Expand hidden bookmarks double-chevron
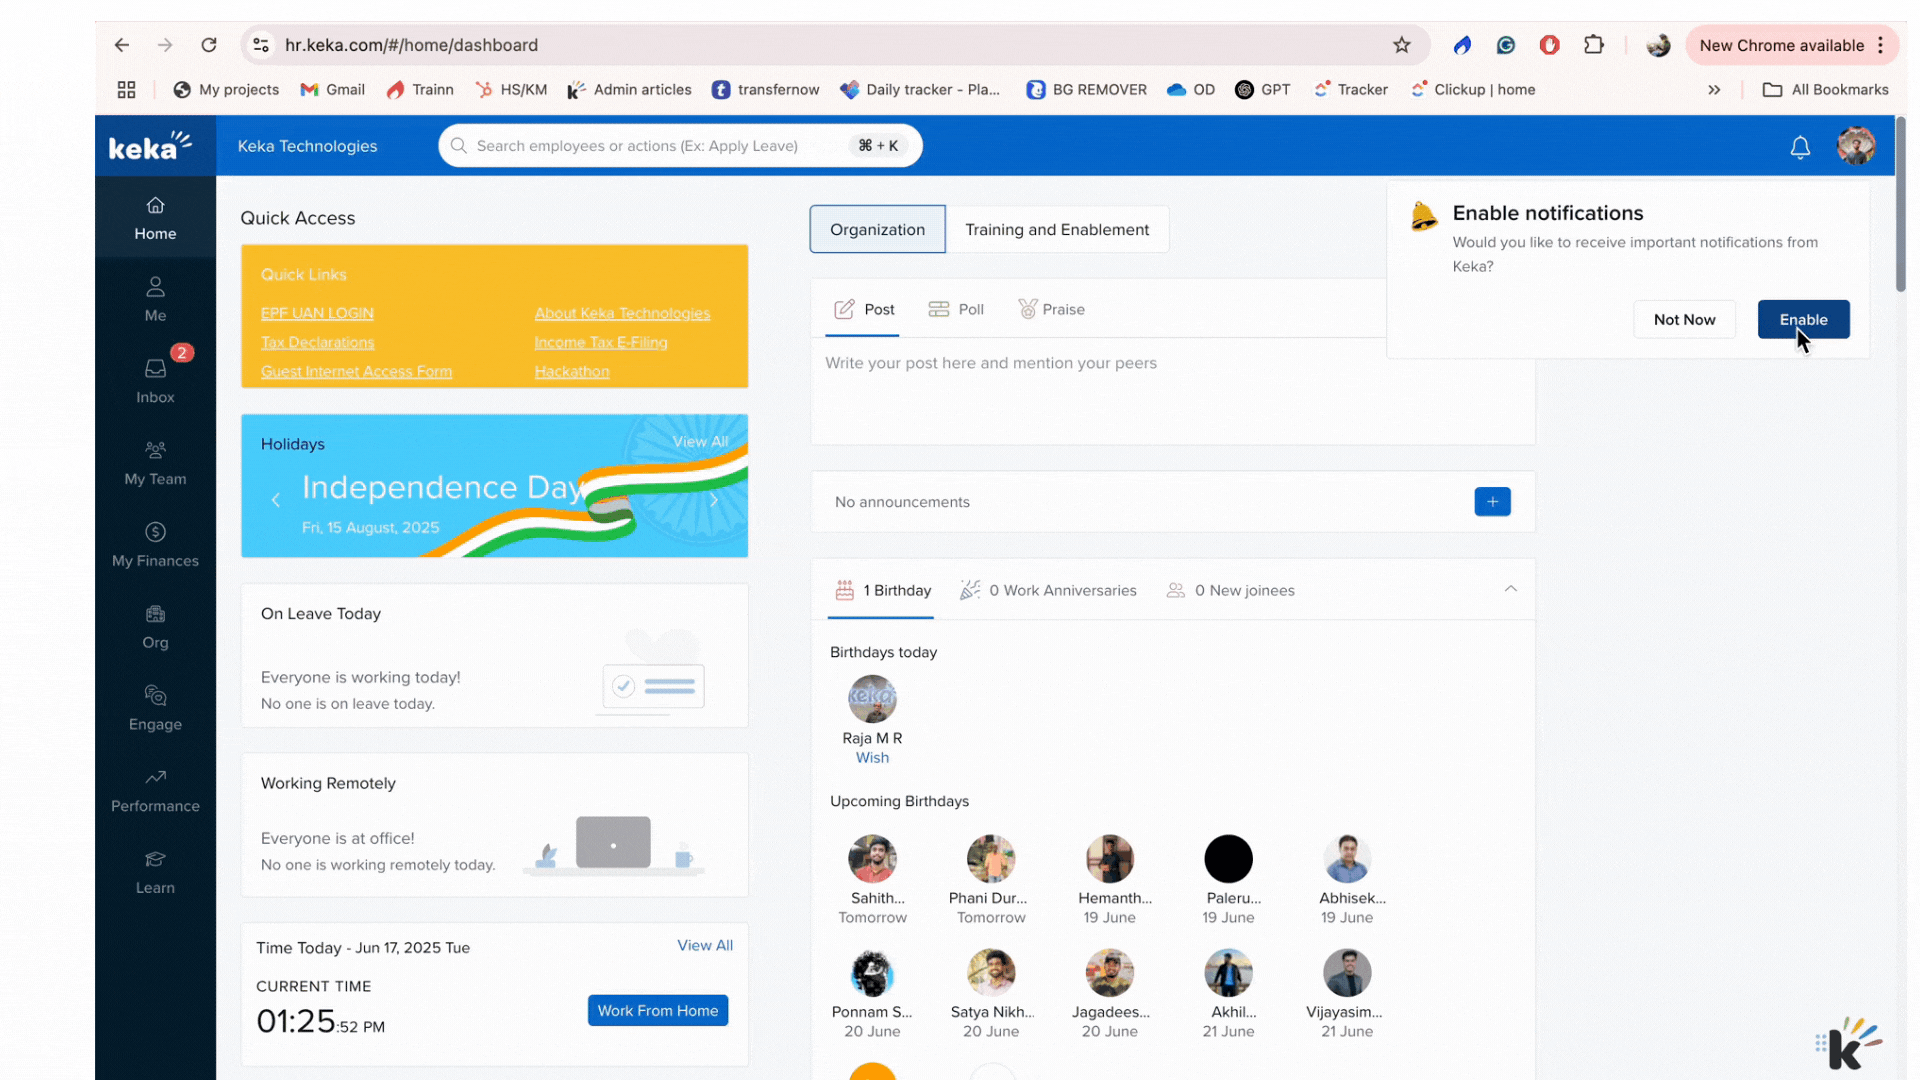The width and height of the screenshot is (1920, 1080). (x=1714, y=90)
